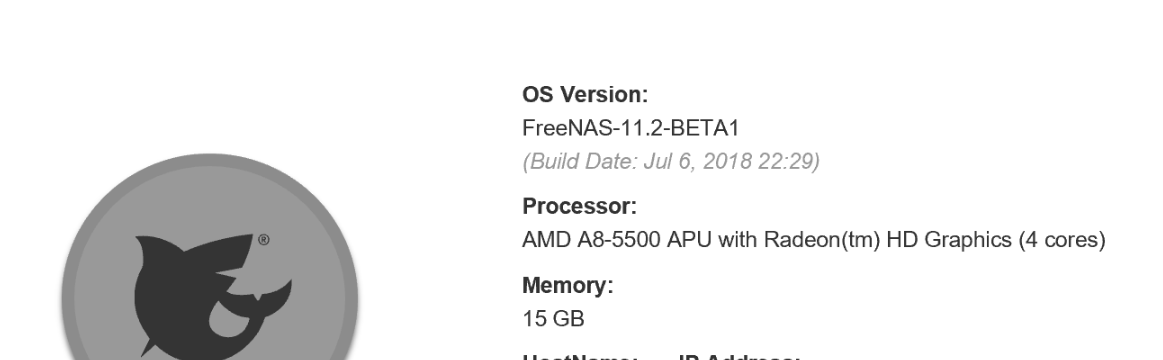The image size is (1163, 360).
Task: Select the Processor heading
Action: click(x=580, y=206)
